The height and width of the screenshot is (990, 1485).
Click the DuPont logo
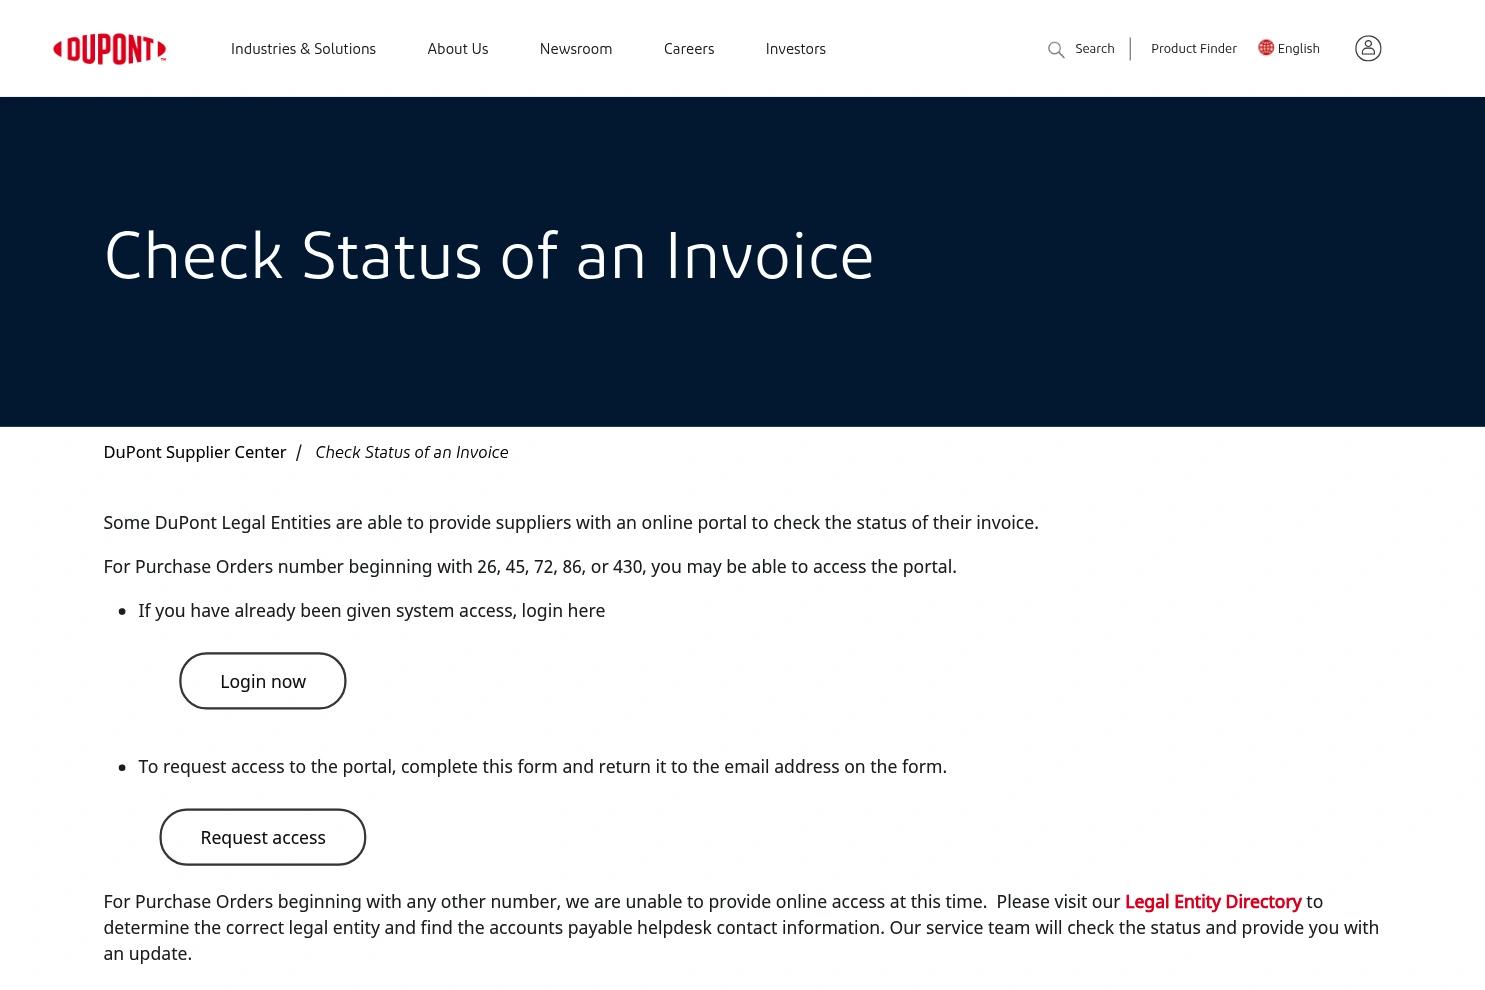110,49
